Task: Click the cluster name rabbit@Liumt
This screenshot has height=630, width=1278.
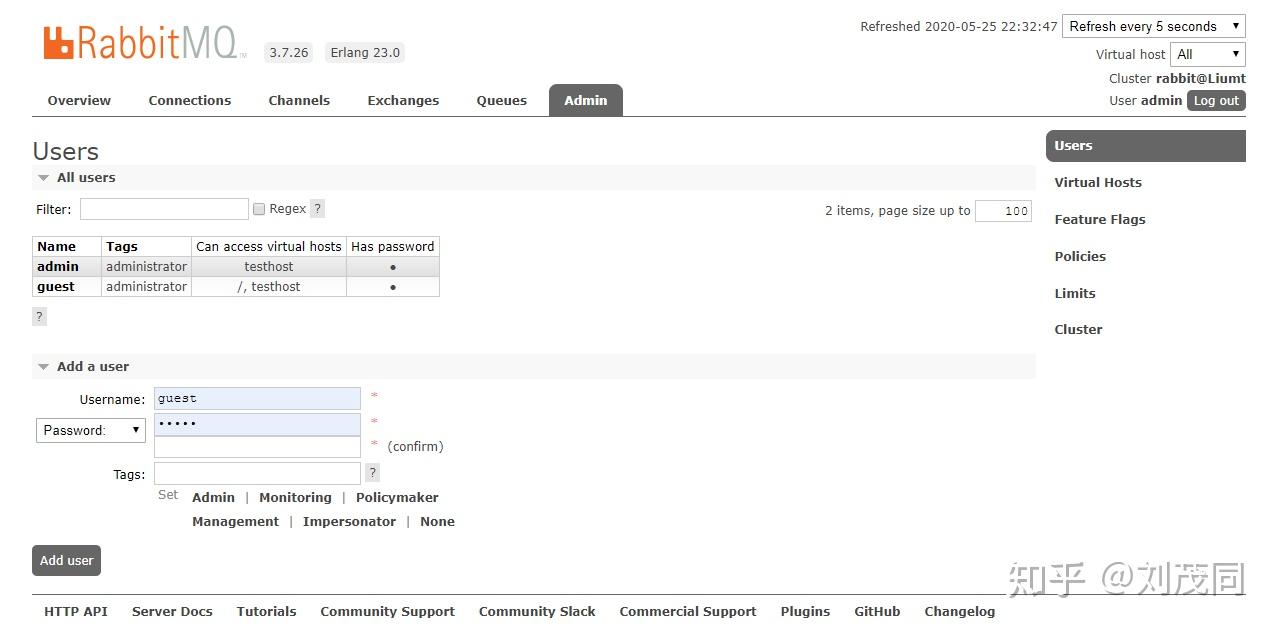Action: [x=1201, y=78]
